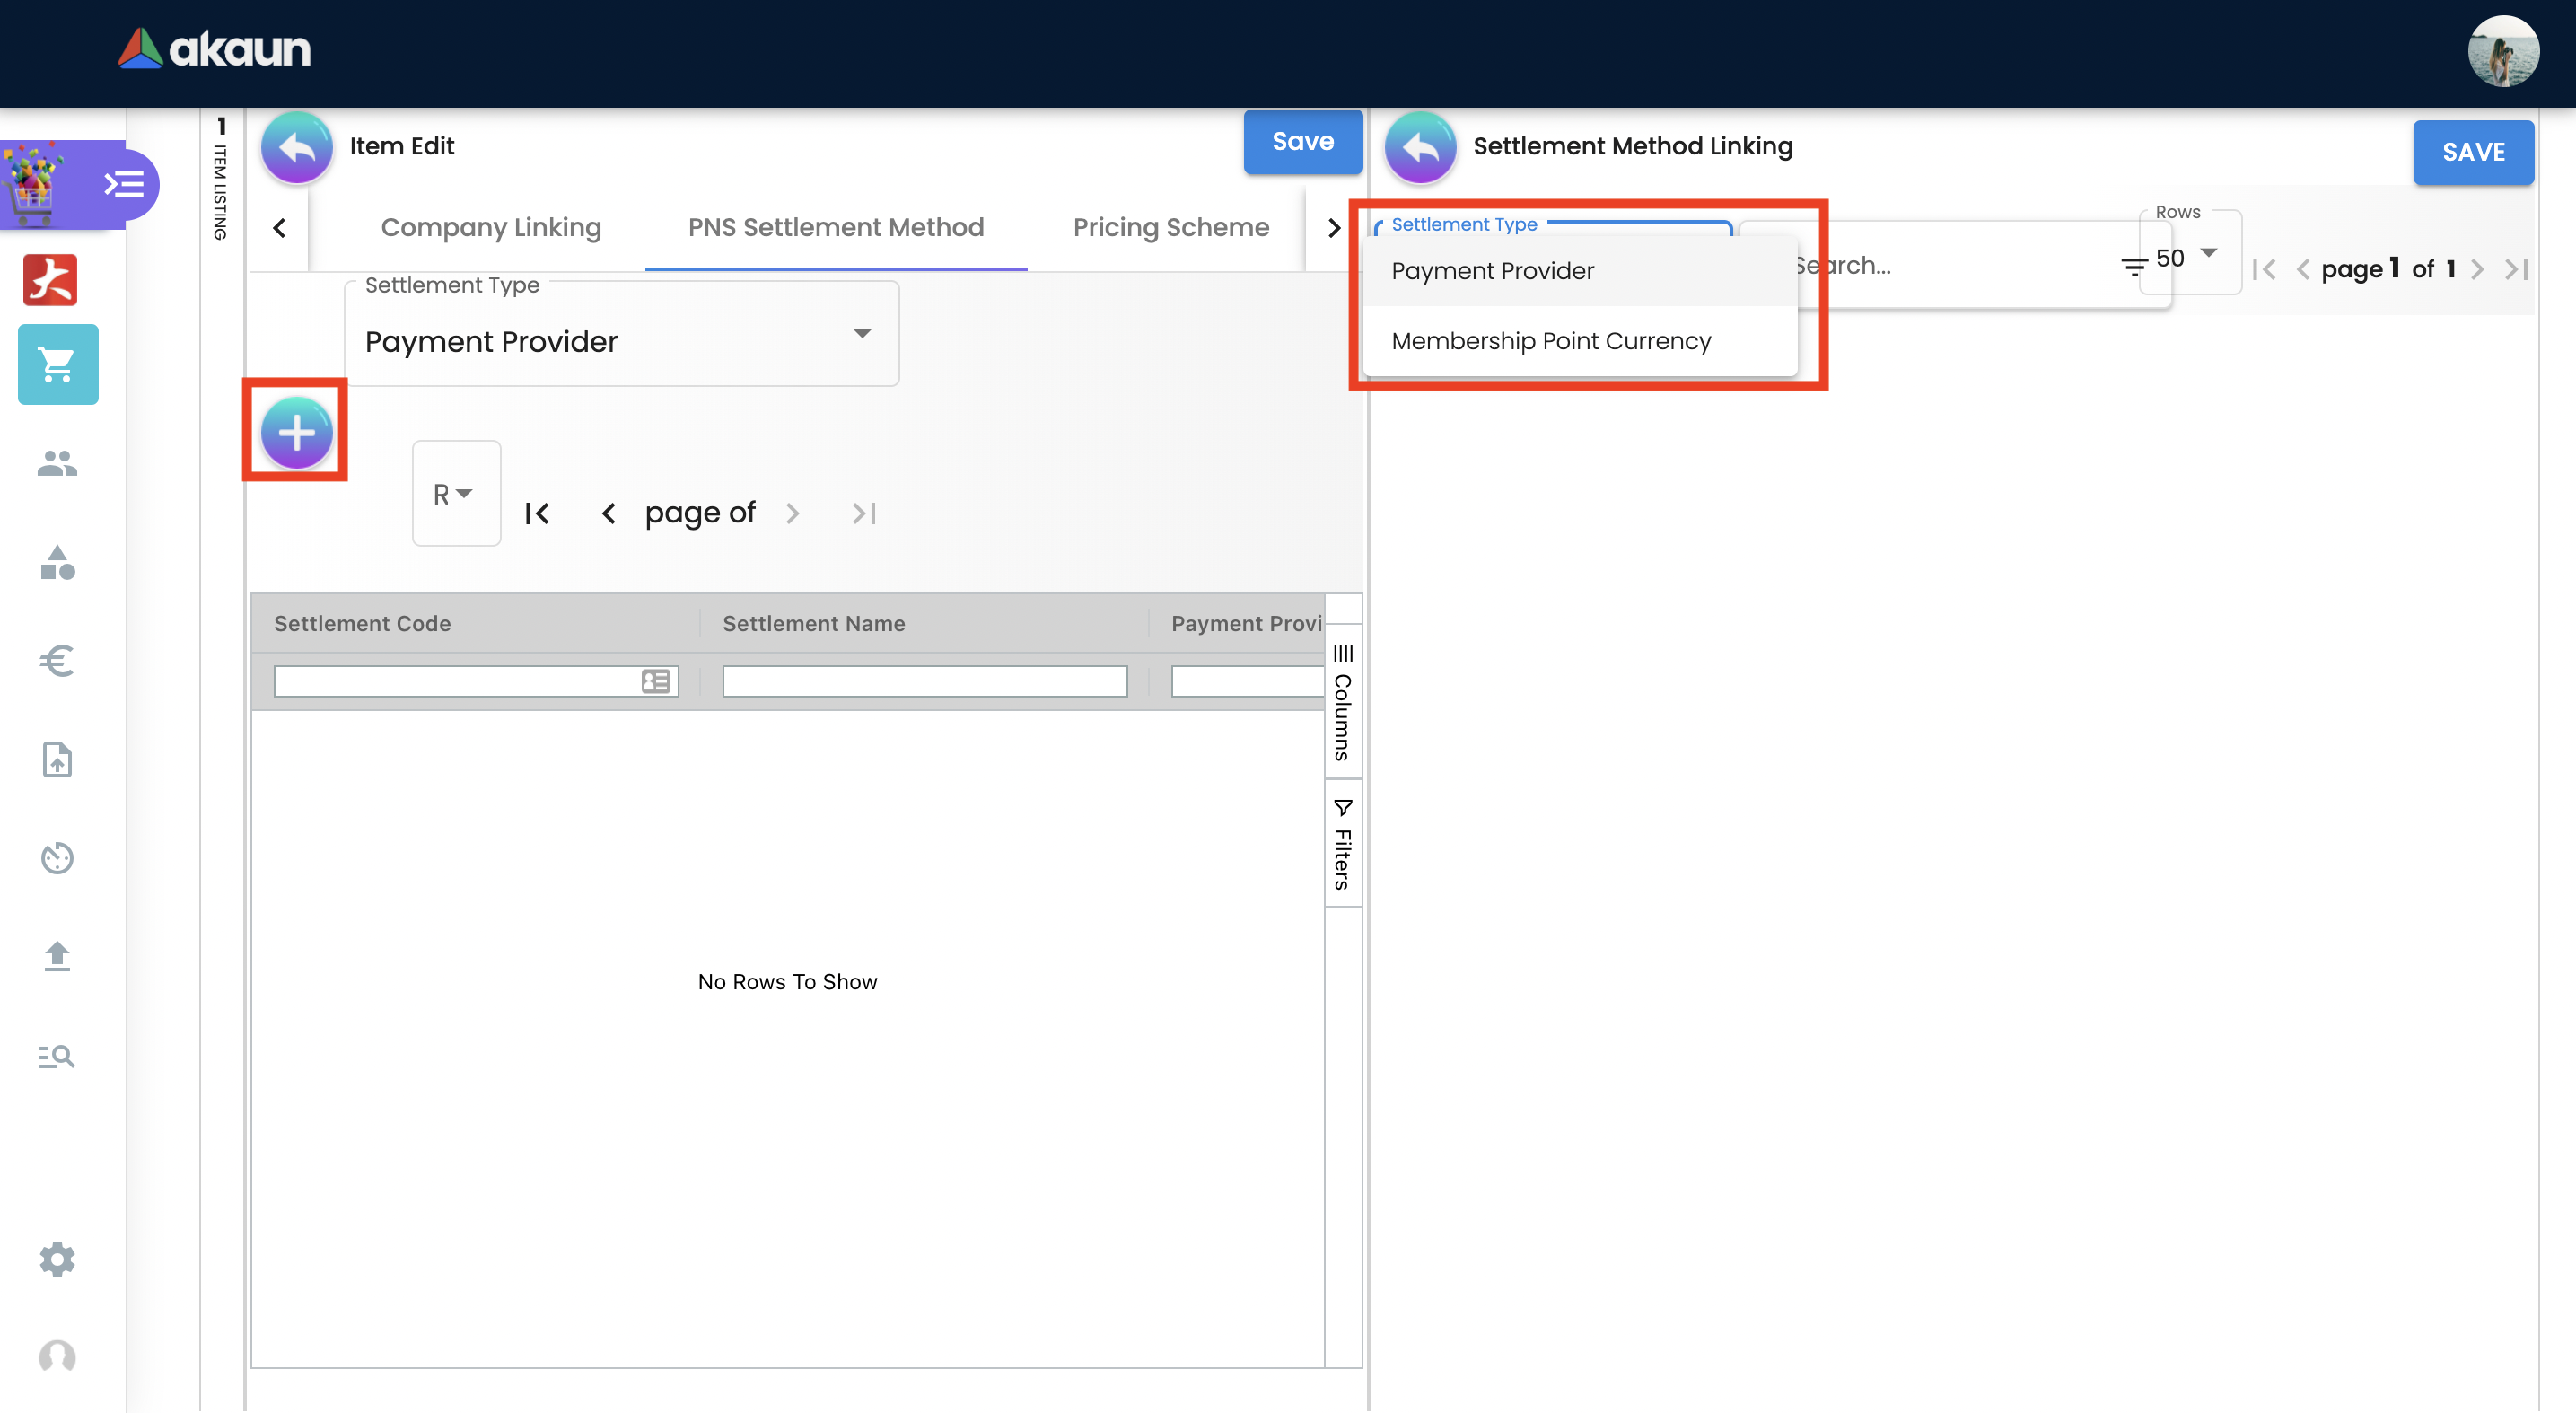This screenshot has width=2576, height=1413.
Task: Click the Save button in the Item Edit panel
Action: pos(1302,142)
